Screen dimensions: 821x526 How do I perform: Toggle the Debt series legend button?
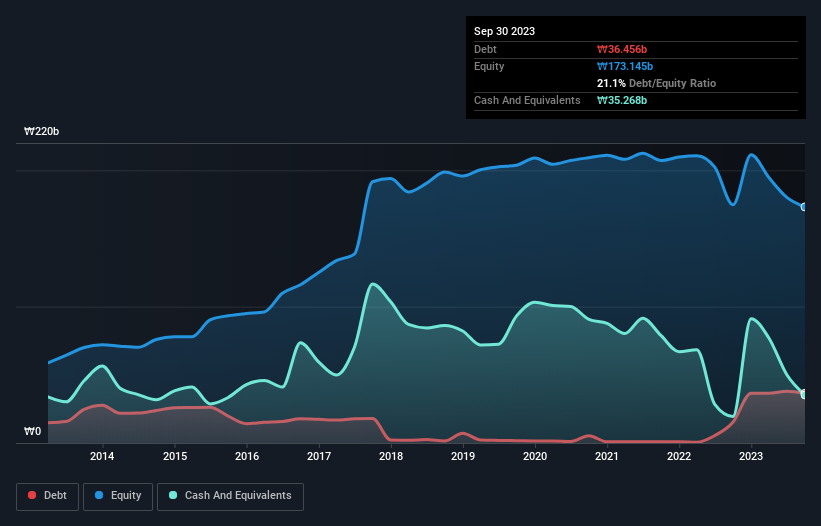[x=48, y=496]
